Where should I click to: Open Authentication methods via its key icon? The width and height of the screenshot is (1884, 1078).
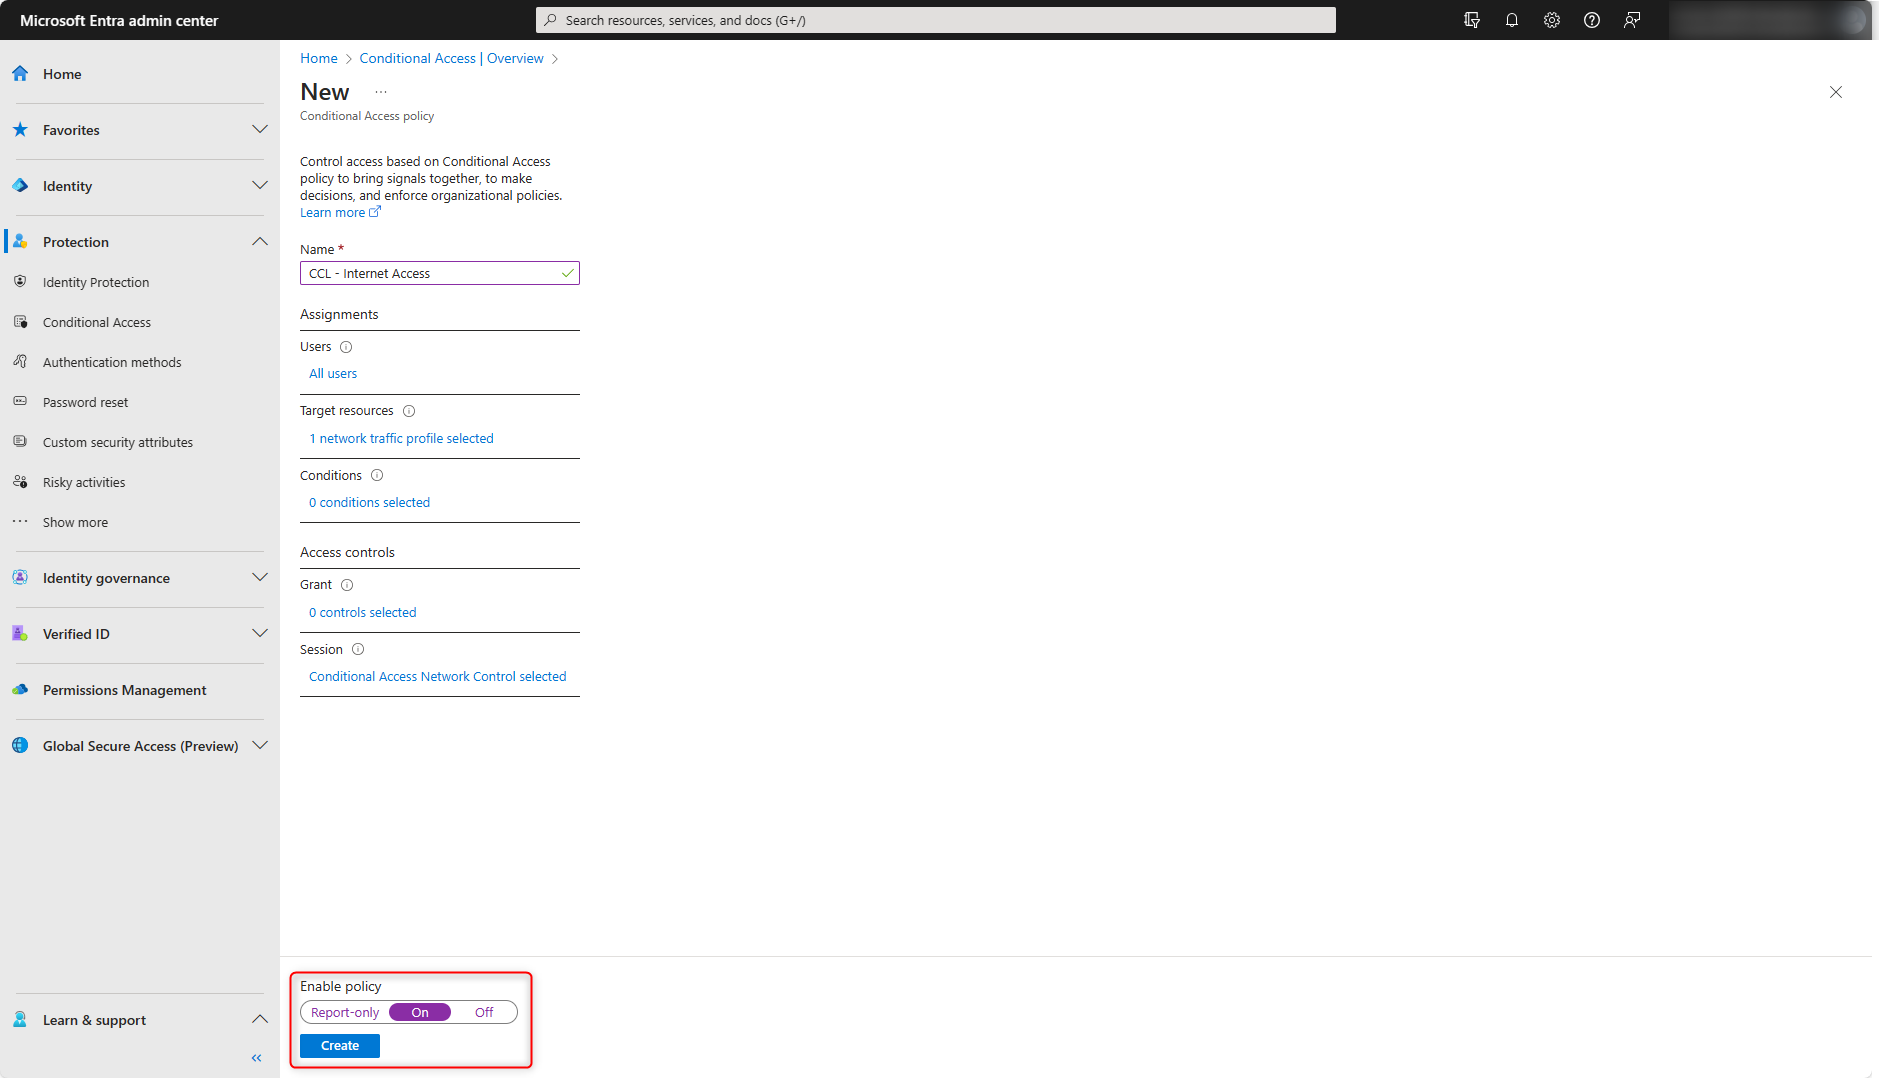[21, 361]
